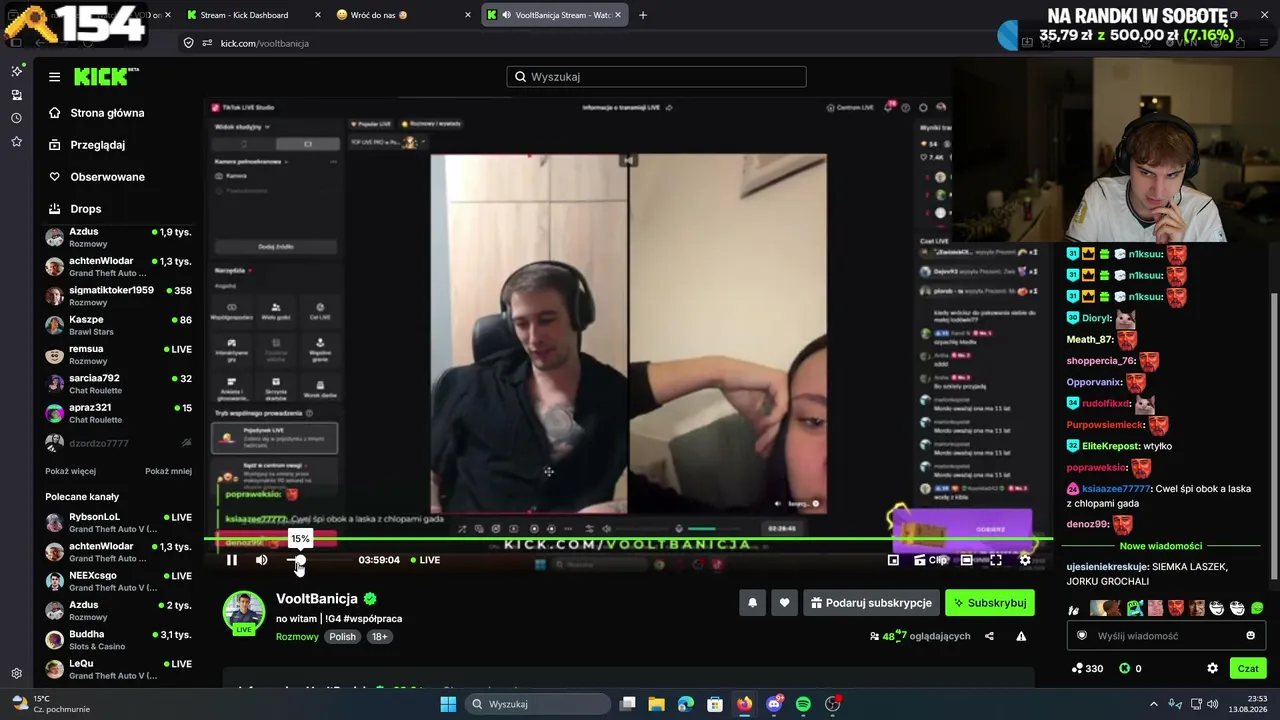This screenshot has height=720, width=1280.
Task: Open Windows Start menu
Action: [x=448, y=704]
